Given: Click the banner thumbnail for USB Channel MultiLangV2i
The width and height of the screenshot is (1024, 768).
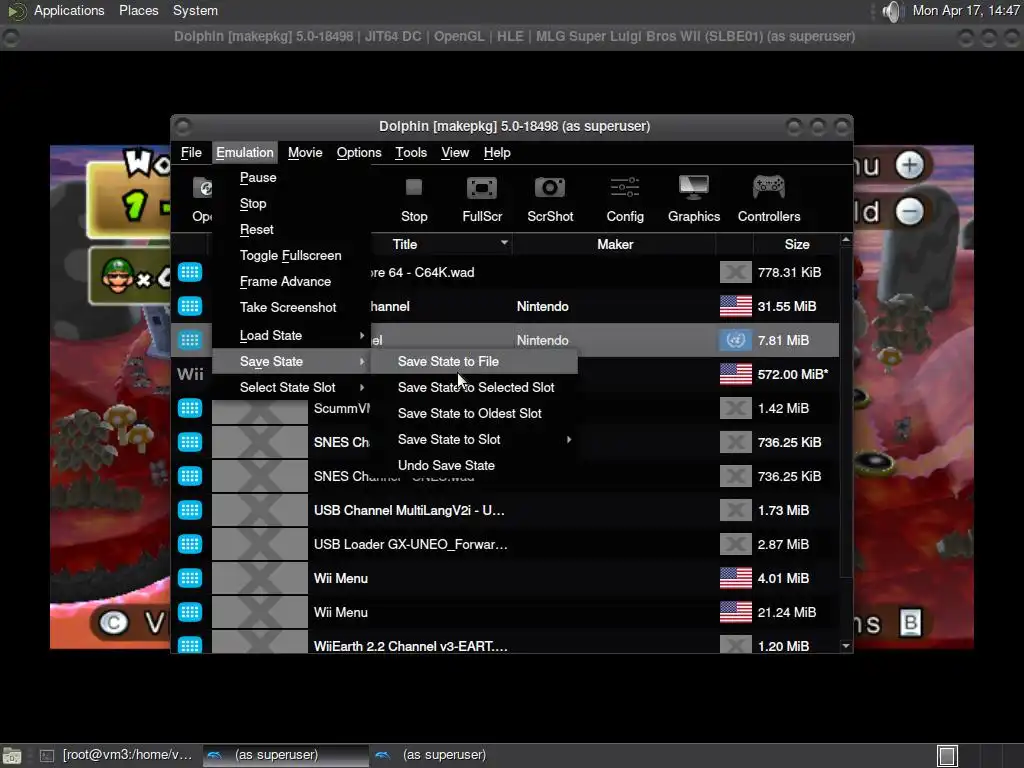Looking at the screenshot, I should pos(259,509).
